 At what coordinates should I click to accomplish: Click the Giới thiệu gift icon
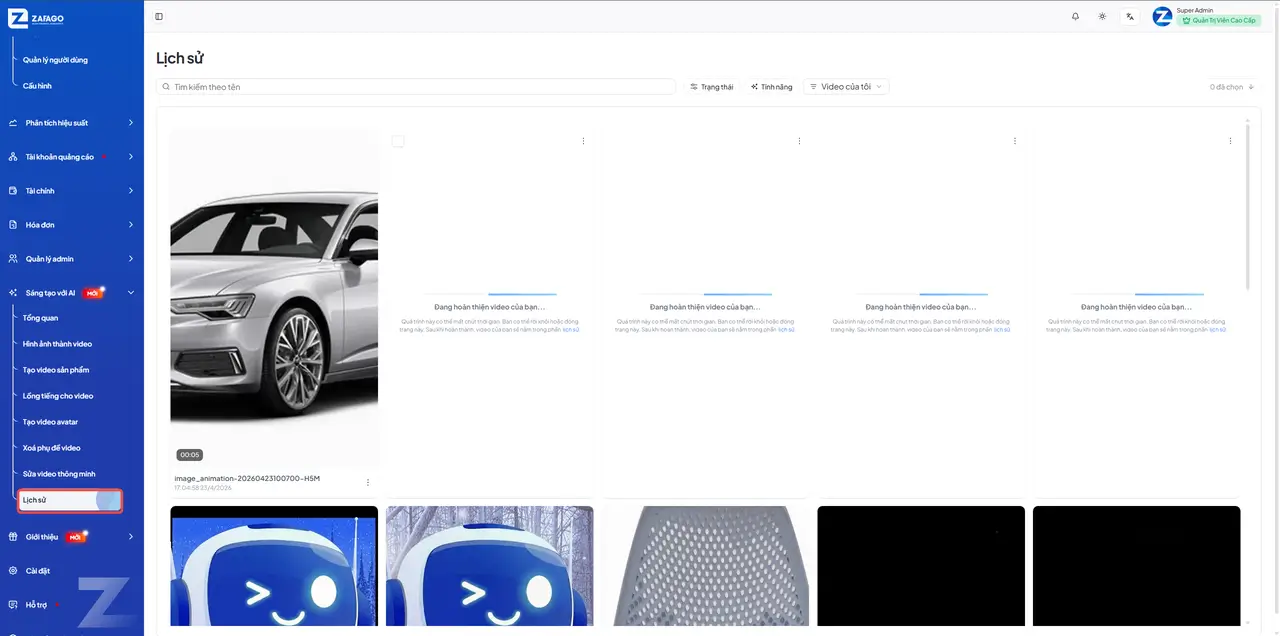pos(13,537)
